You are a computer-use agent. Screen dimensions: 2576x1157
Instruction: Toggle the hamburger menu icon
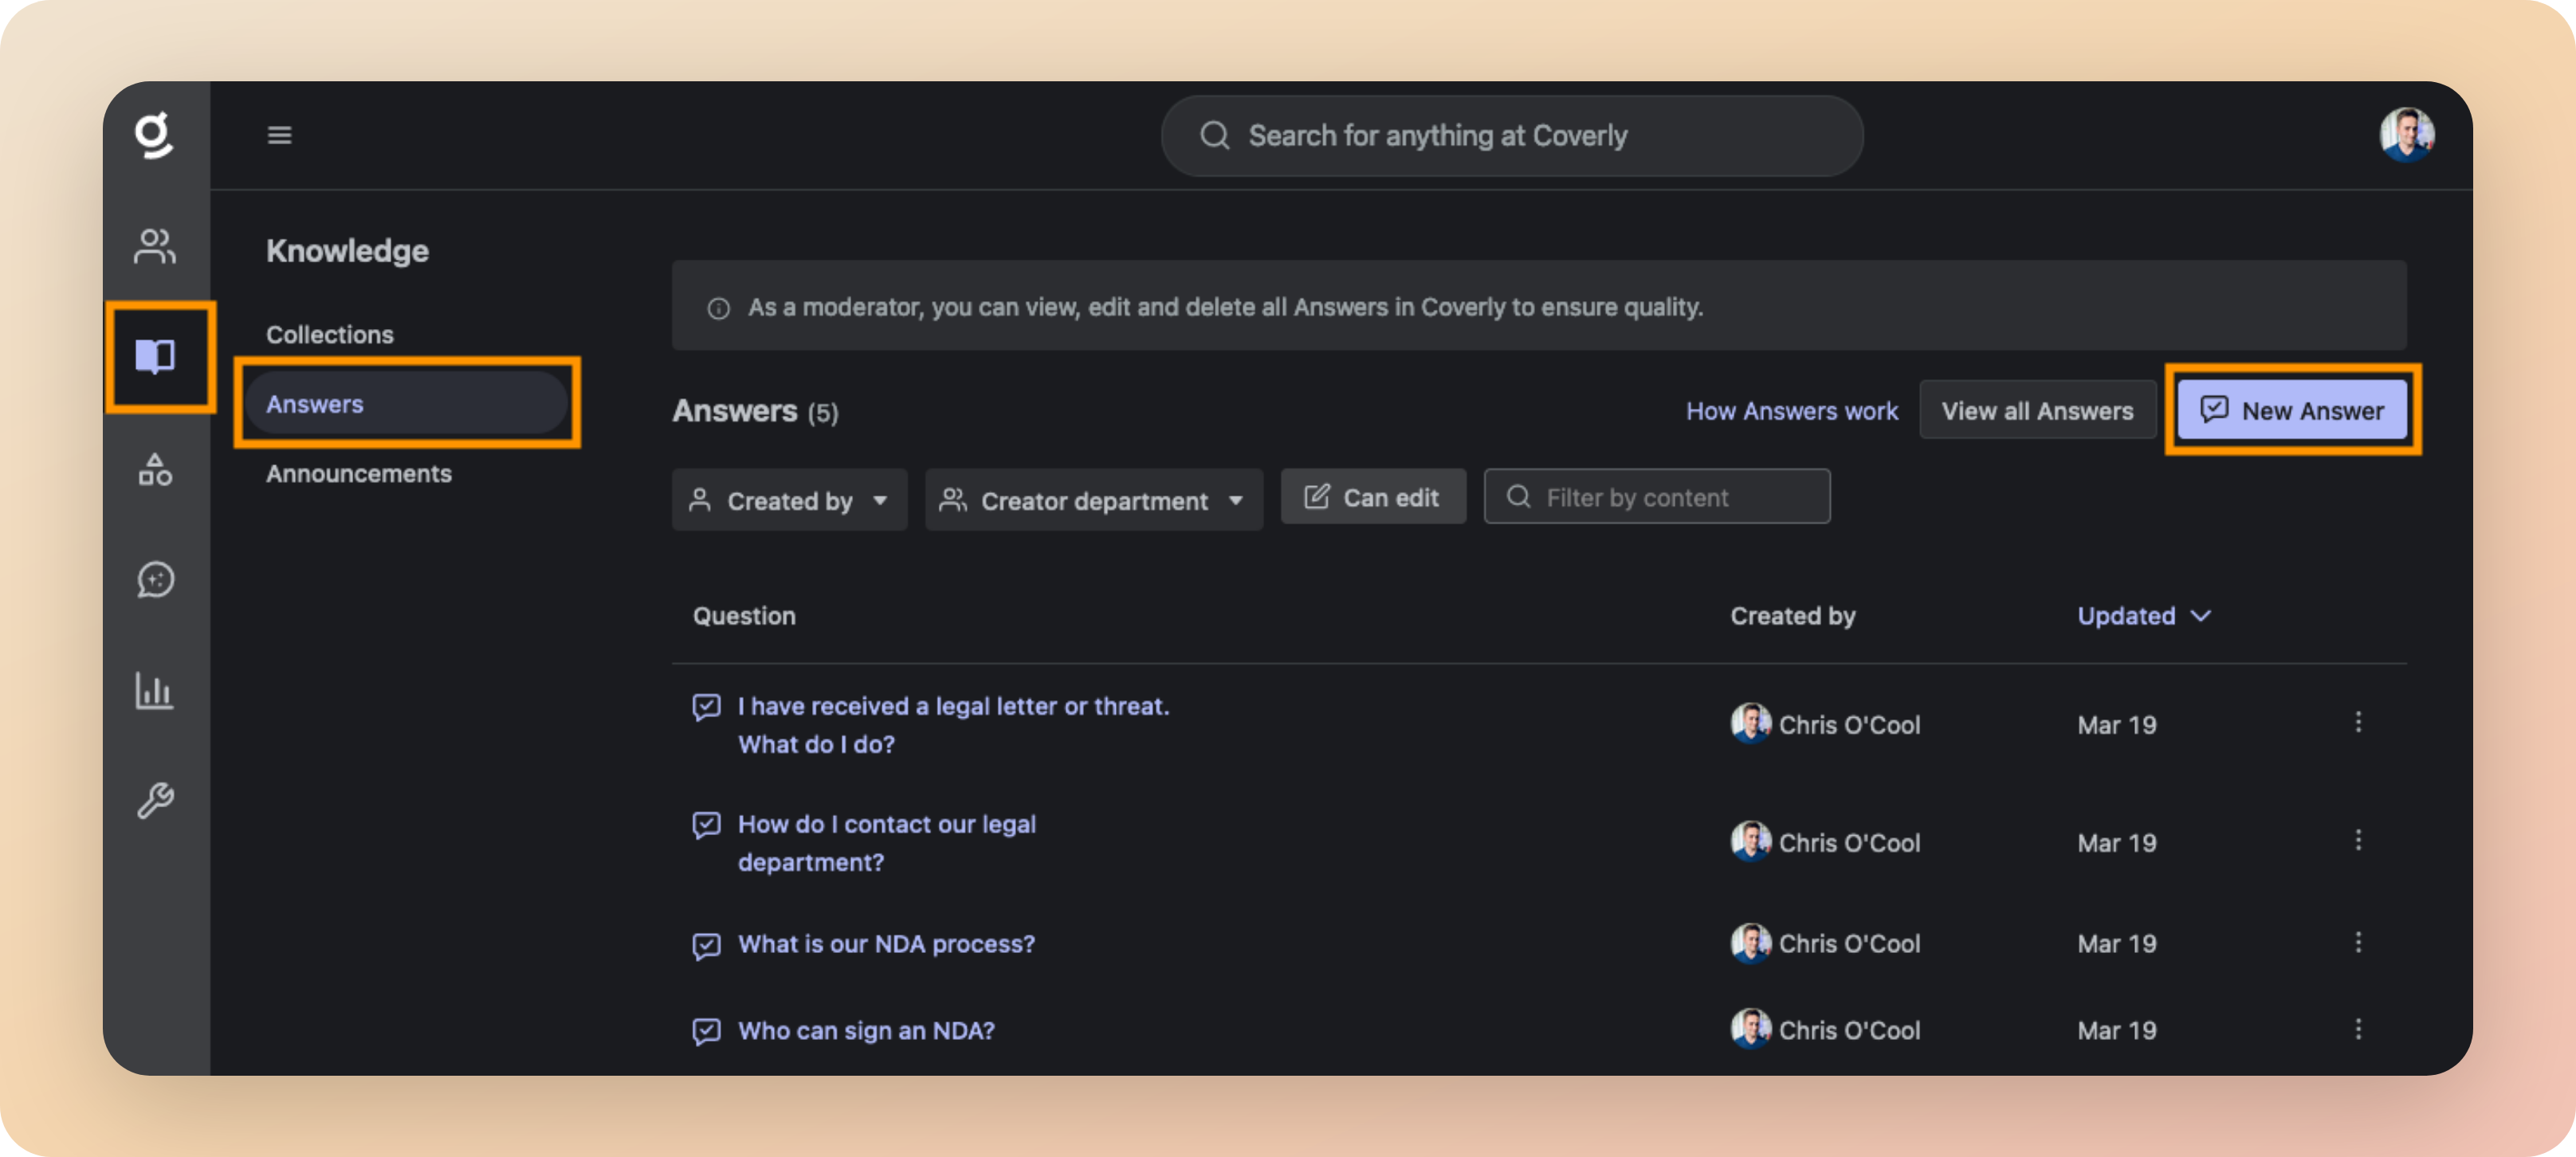coord(280,135)
